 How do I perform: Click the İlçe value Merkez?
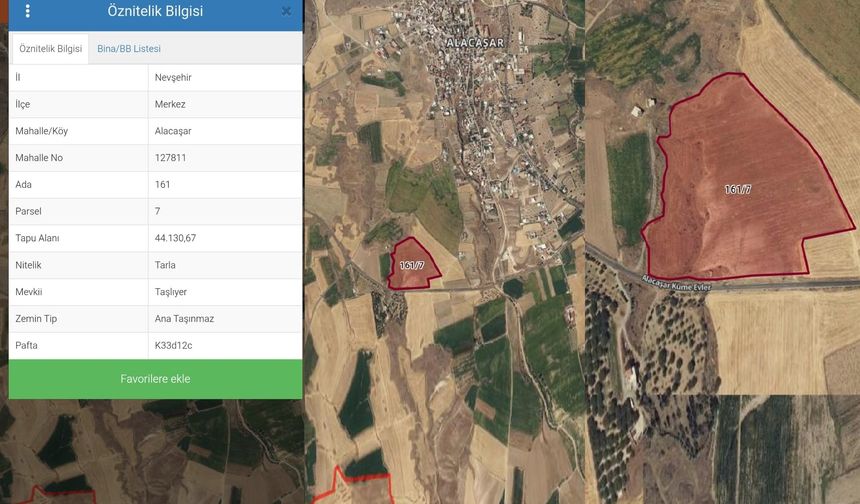[x=170, y=104]
